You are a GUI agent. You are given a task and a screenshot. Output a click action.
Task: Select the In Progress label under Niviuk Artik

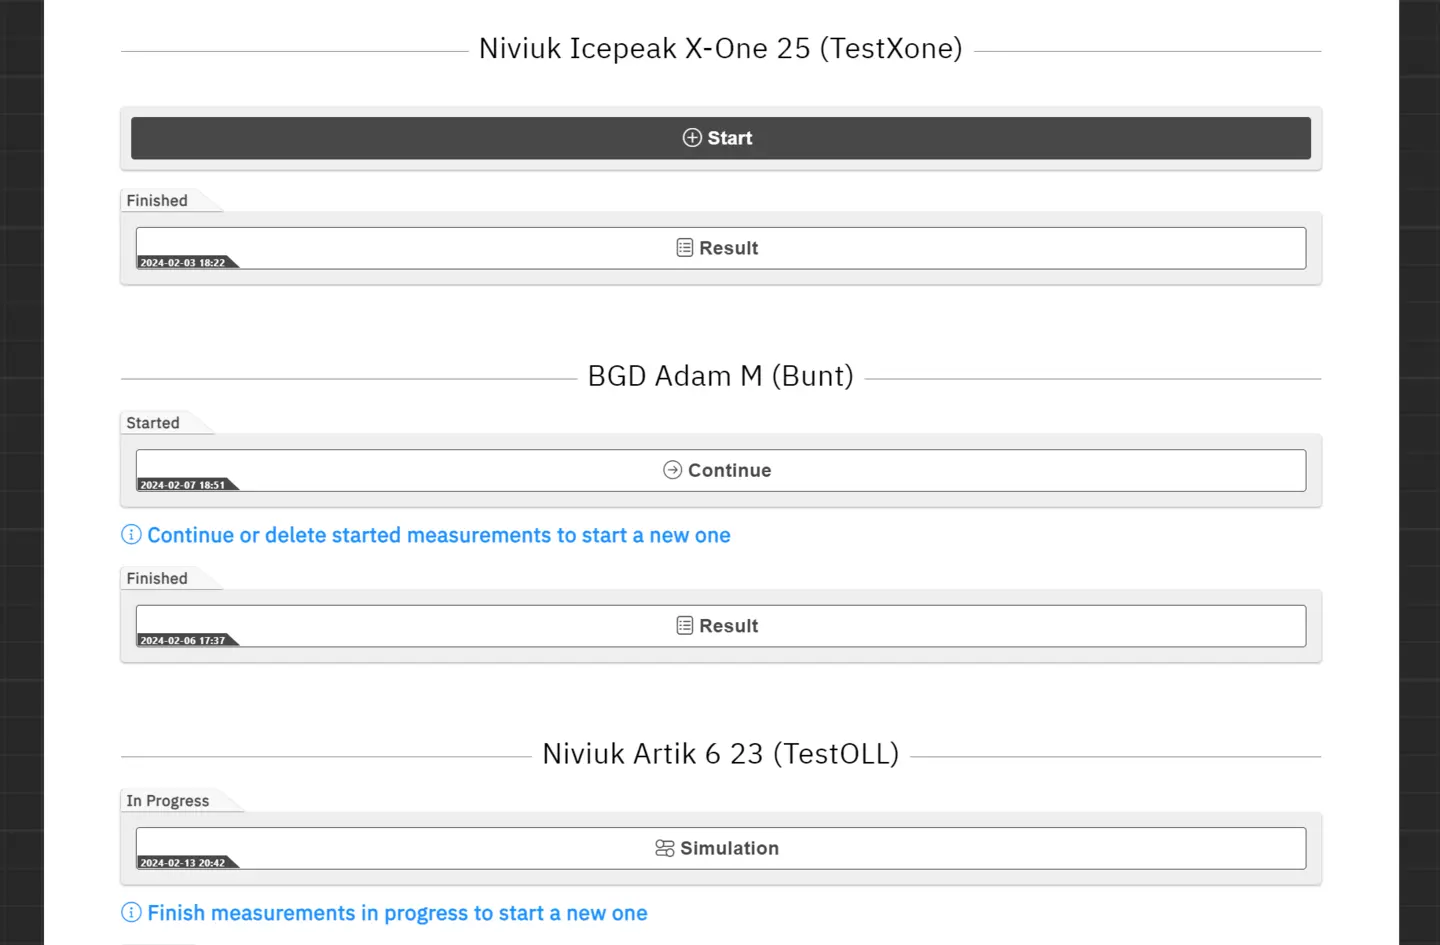(x=168, y=801)
